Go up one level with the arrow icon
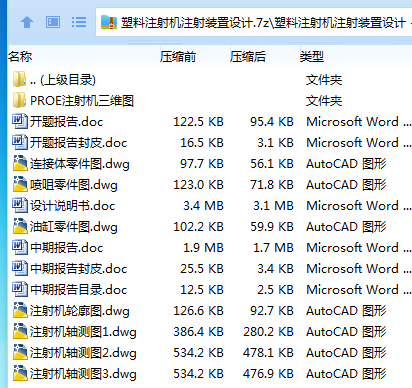The height and width of the screenshot is (388, 412). coord(27,22)
